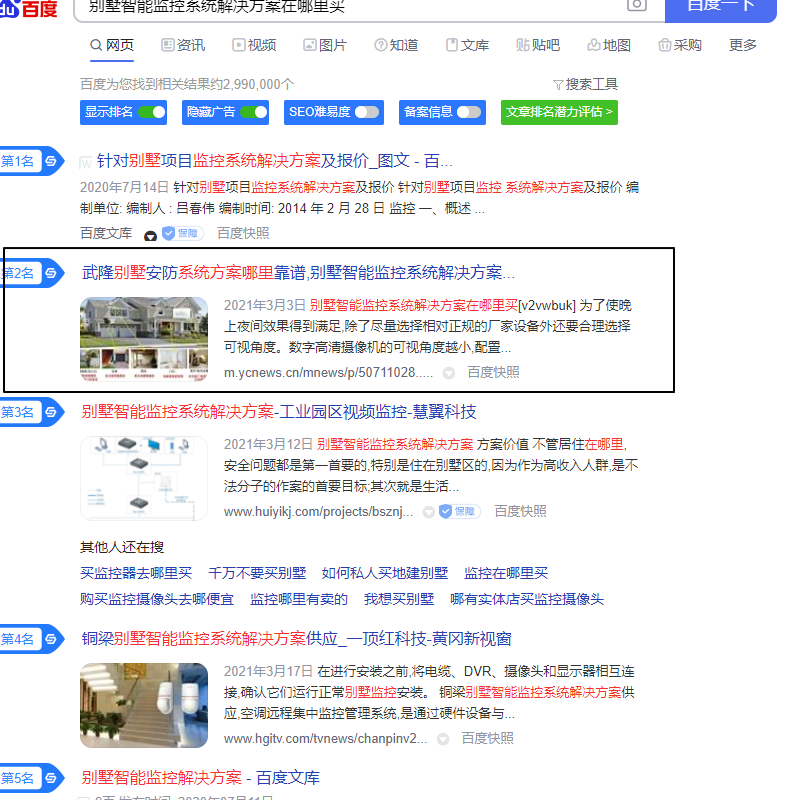Click 文章排名潜力评估 green button

tap(559, 112)
